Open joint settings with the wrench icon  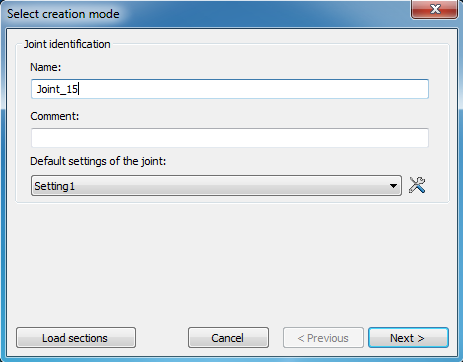click(x=417, y=185)
